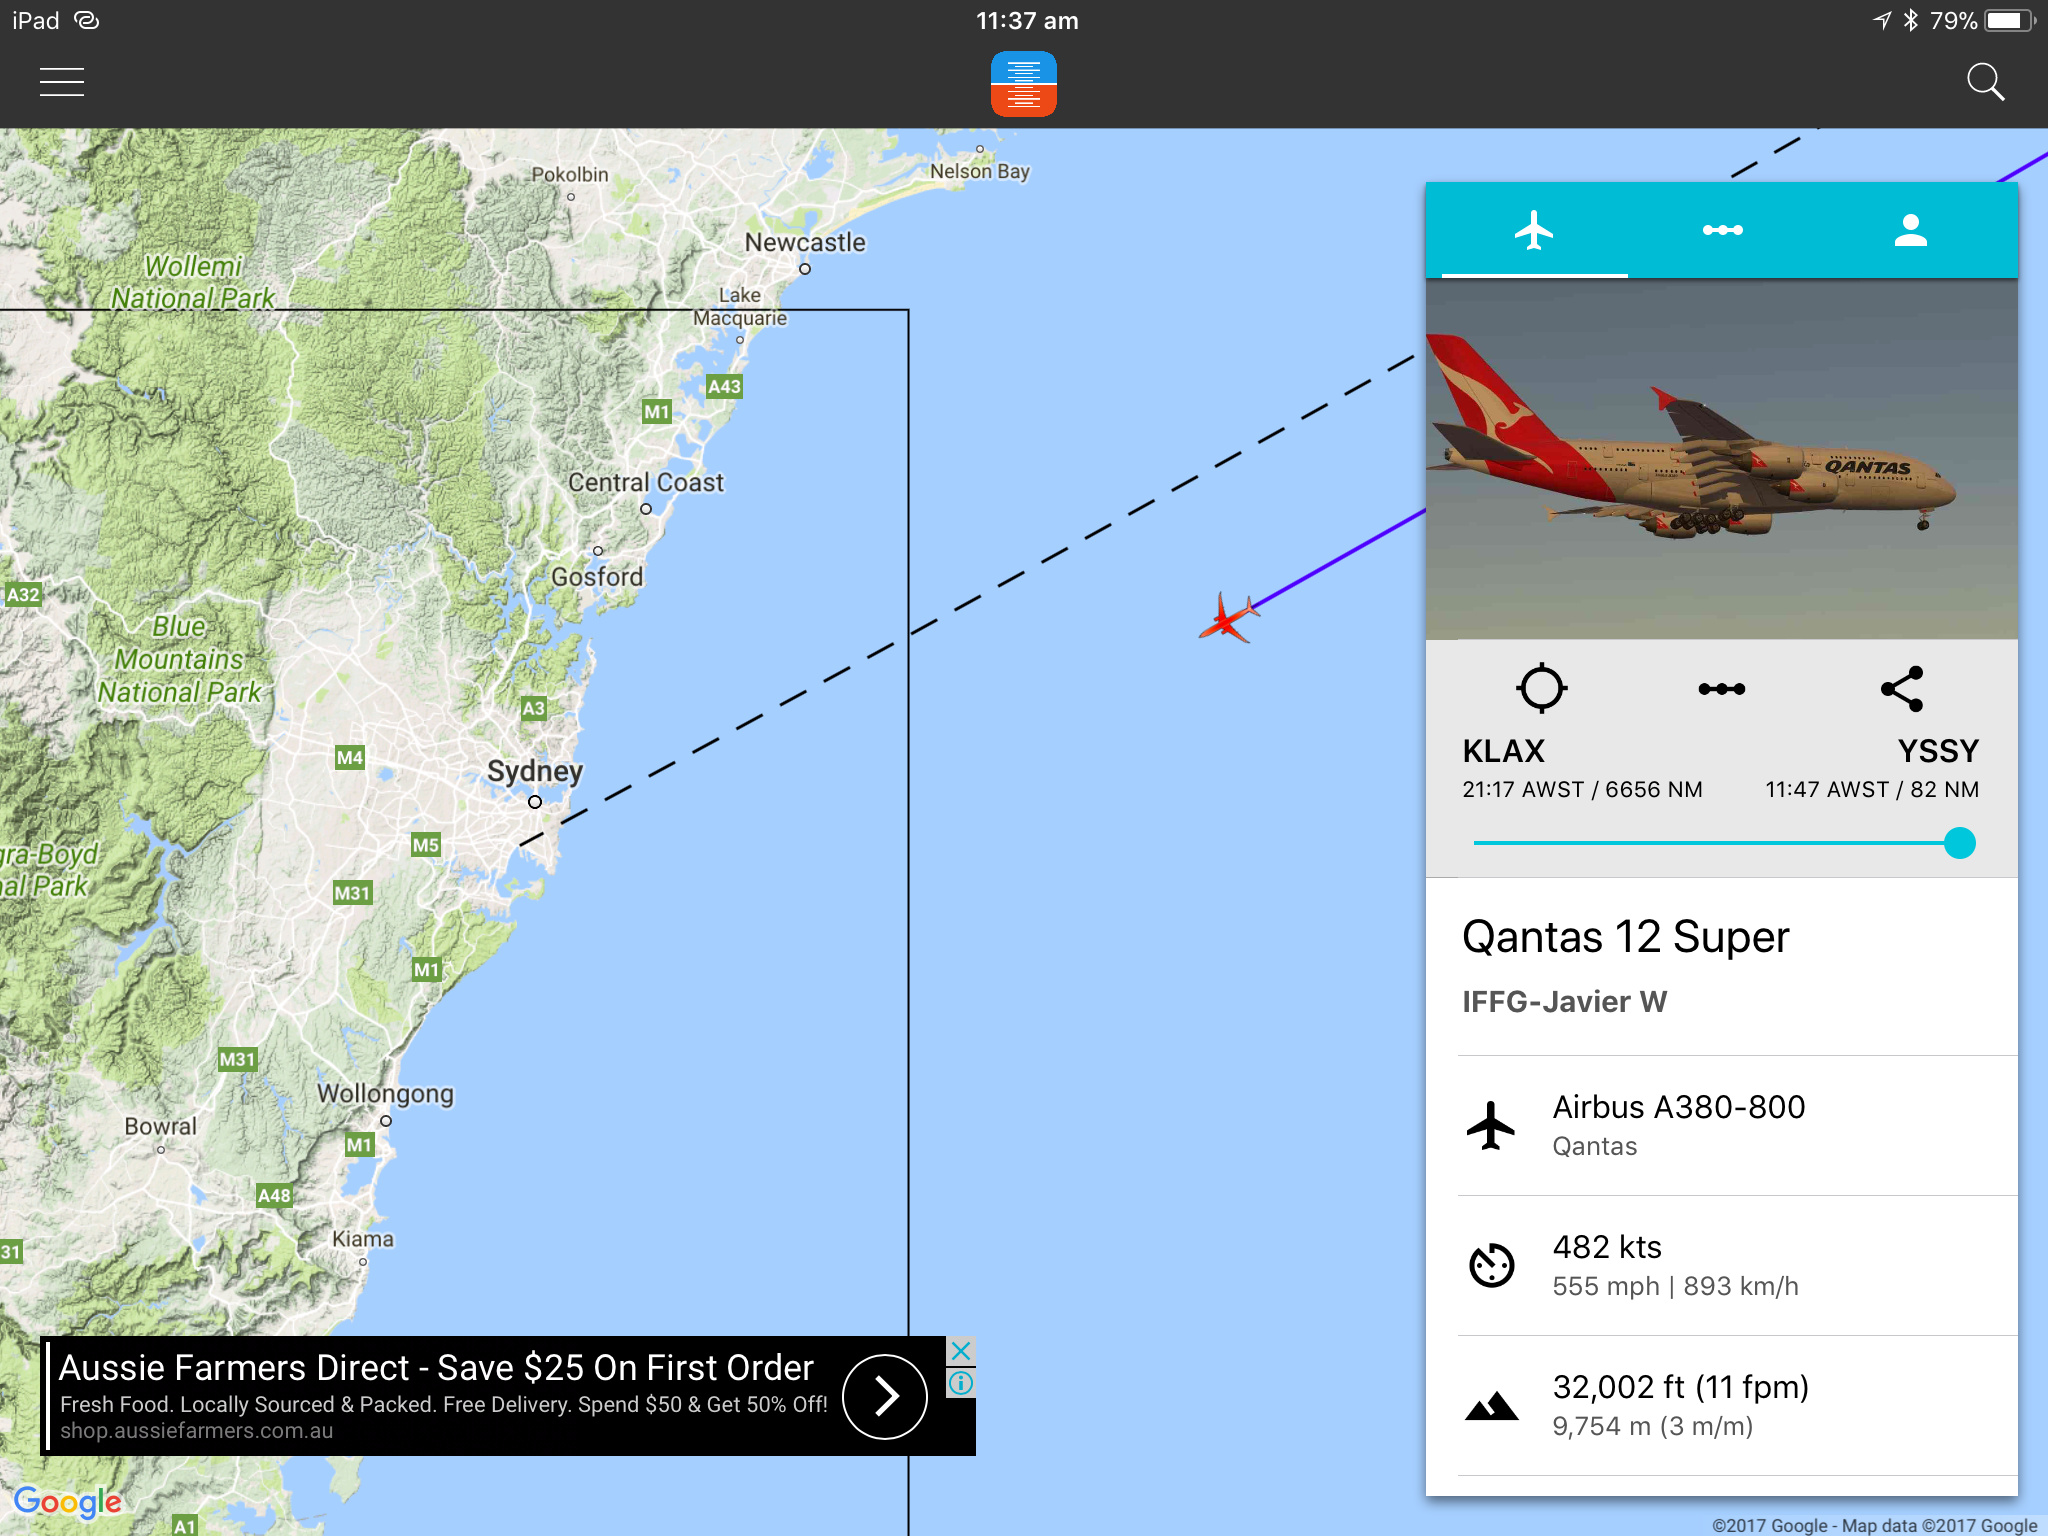Open the hamburger menu
The image size is (2048, 1536).
click(x=62, y=82)
